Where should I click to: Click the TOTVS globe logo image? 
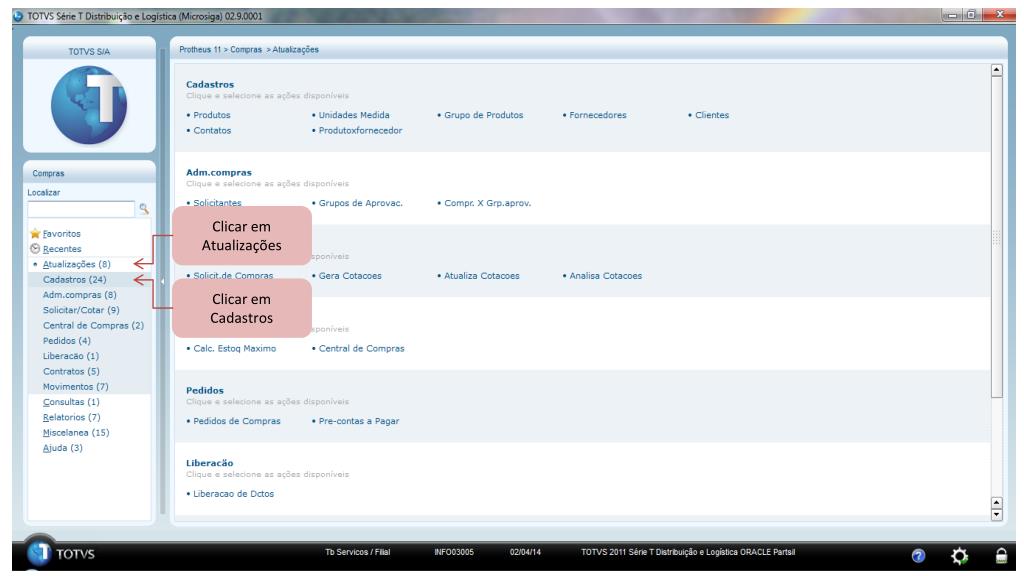point(89,104)
